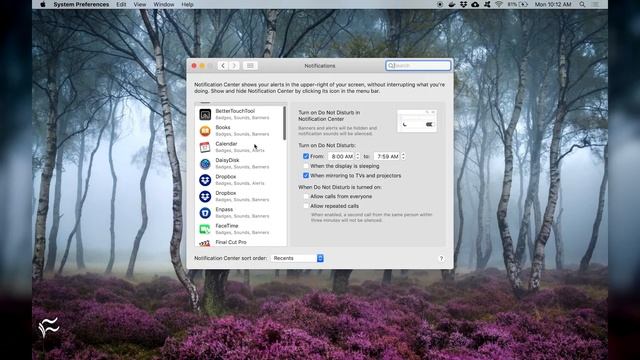Adjust the From time stepper arrows
Screen dimensions: 640x360
pos(358,156)
